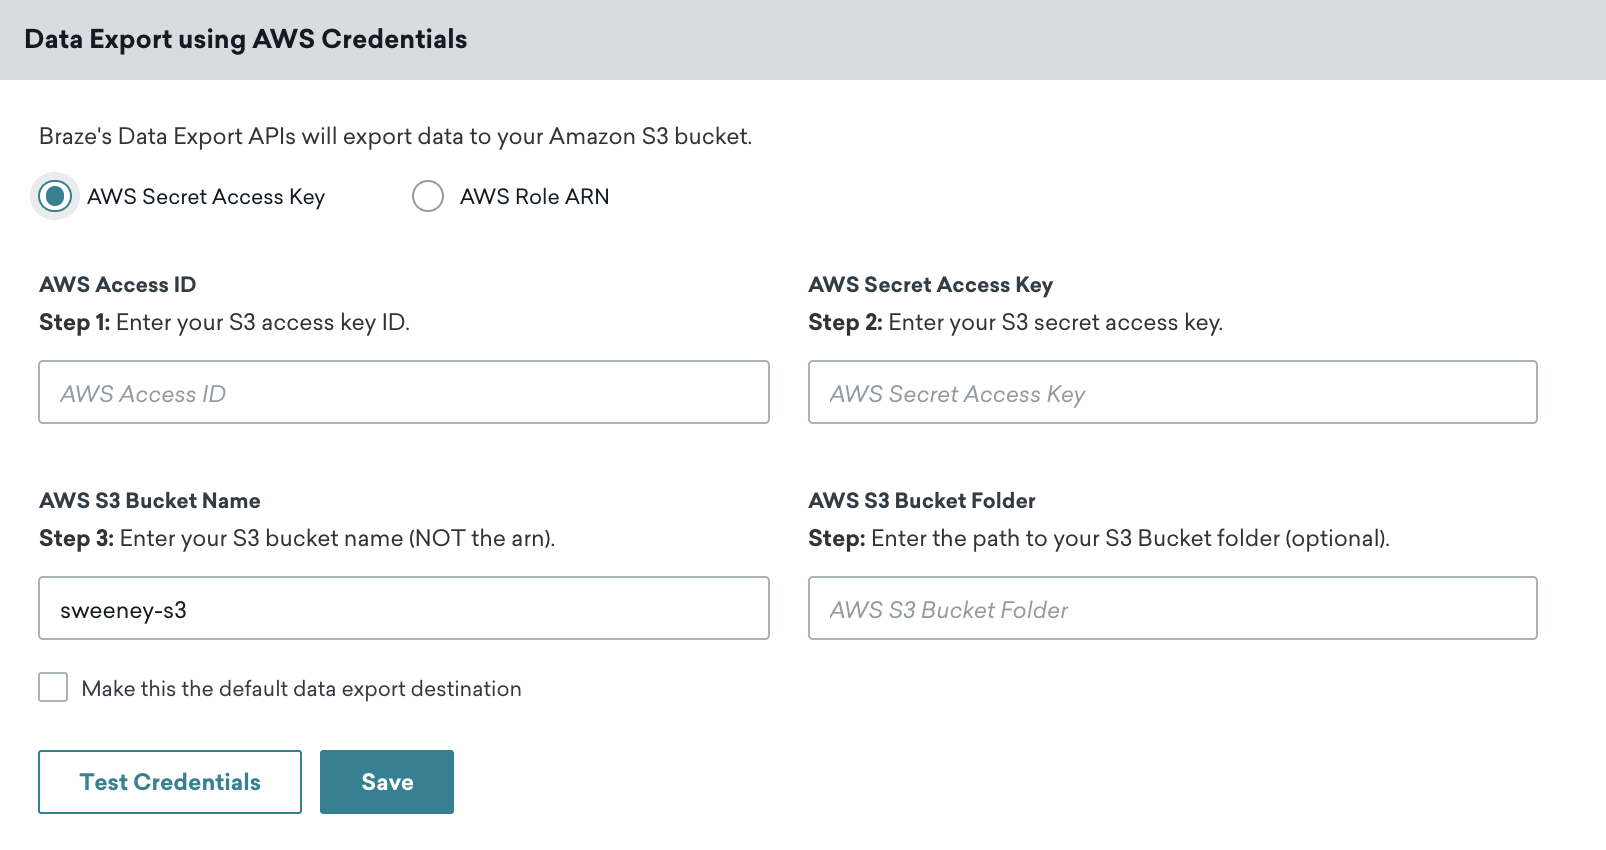Click the 'AWS S3 Bucket Folder' field heading

(x=921, y=501)
